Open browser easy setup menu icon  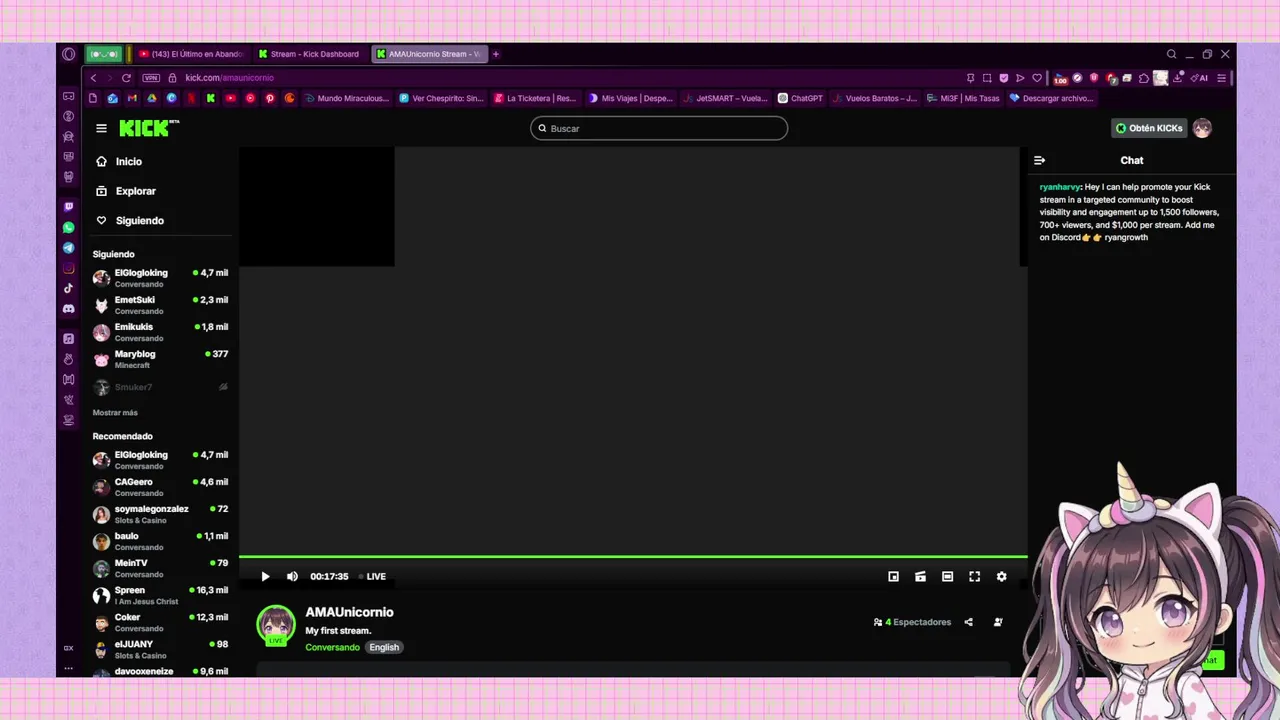(x=1221, y=78)
